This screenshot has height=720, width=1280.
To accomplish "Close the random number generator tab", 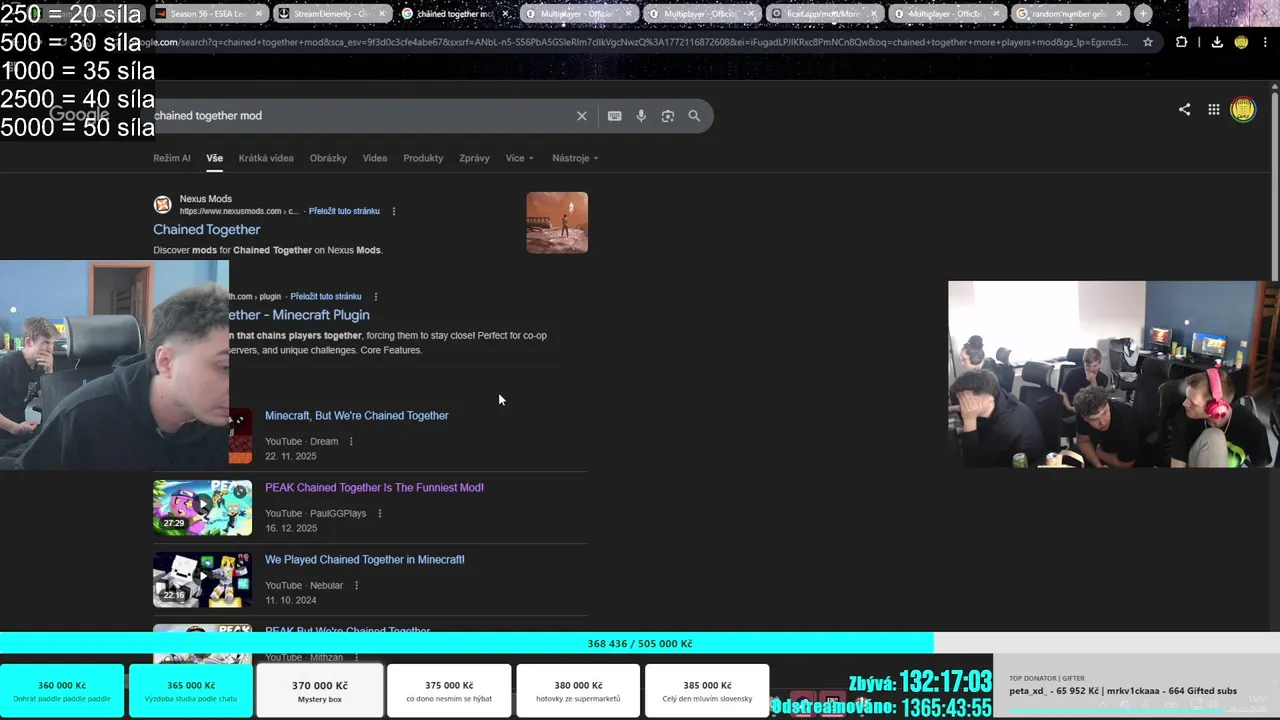I will click(1119, 14).
